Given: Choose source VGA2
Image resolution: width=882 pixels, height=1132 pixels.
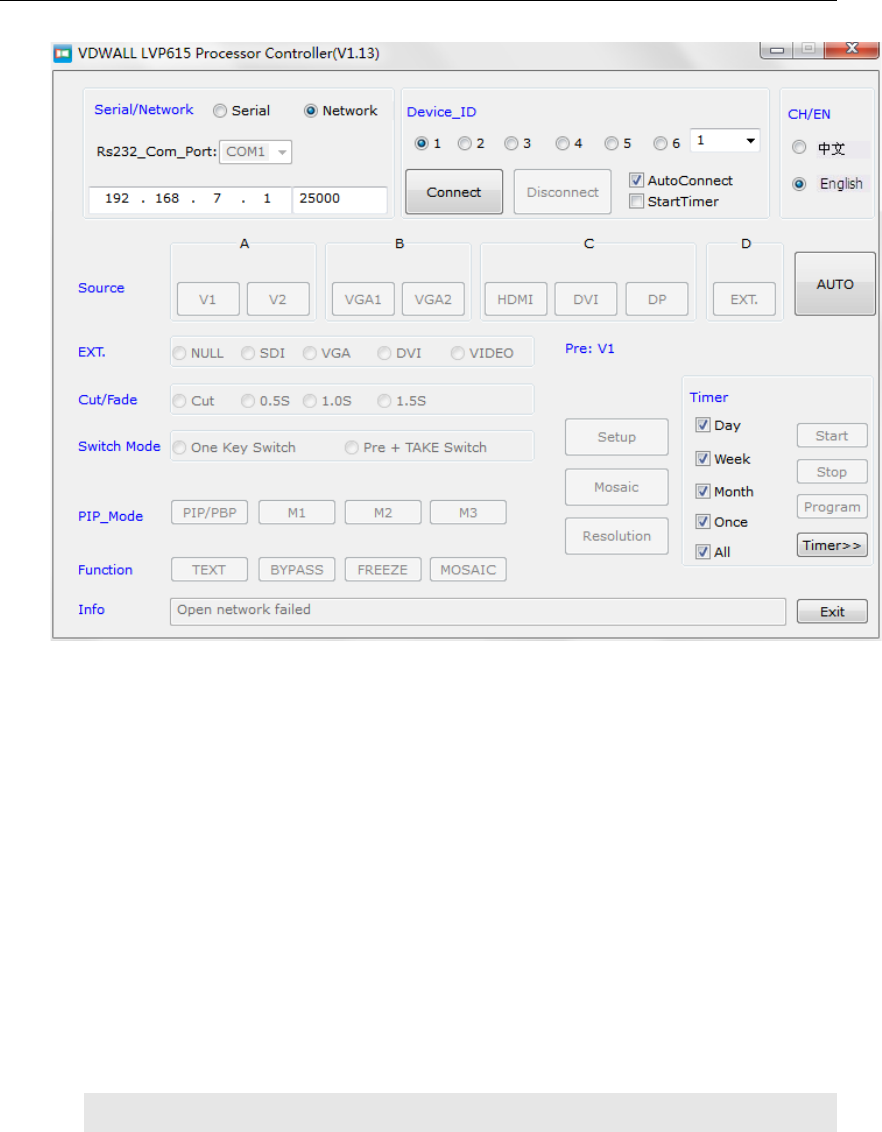Looking at the screenshot, I should (x=433, y=300).
